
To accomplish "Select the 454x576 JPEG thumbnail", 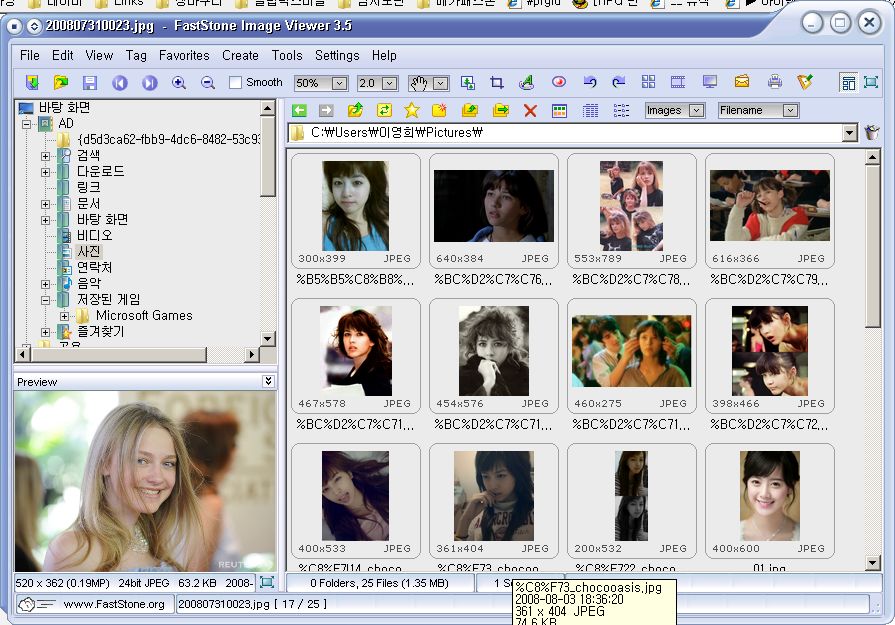I will coord(494,356).
